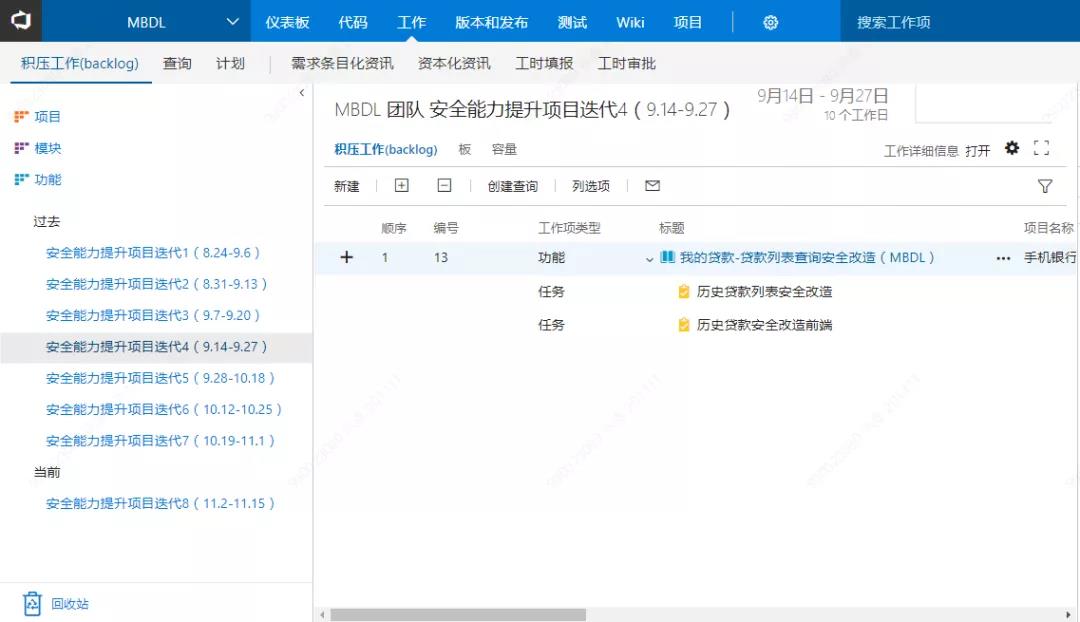Expand all rows with plus-box icon
This screenshot has width=1080, height=622.
pyautogui.click(x=401, y=186)
